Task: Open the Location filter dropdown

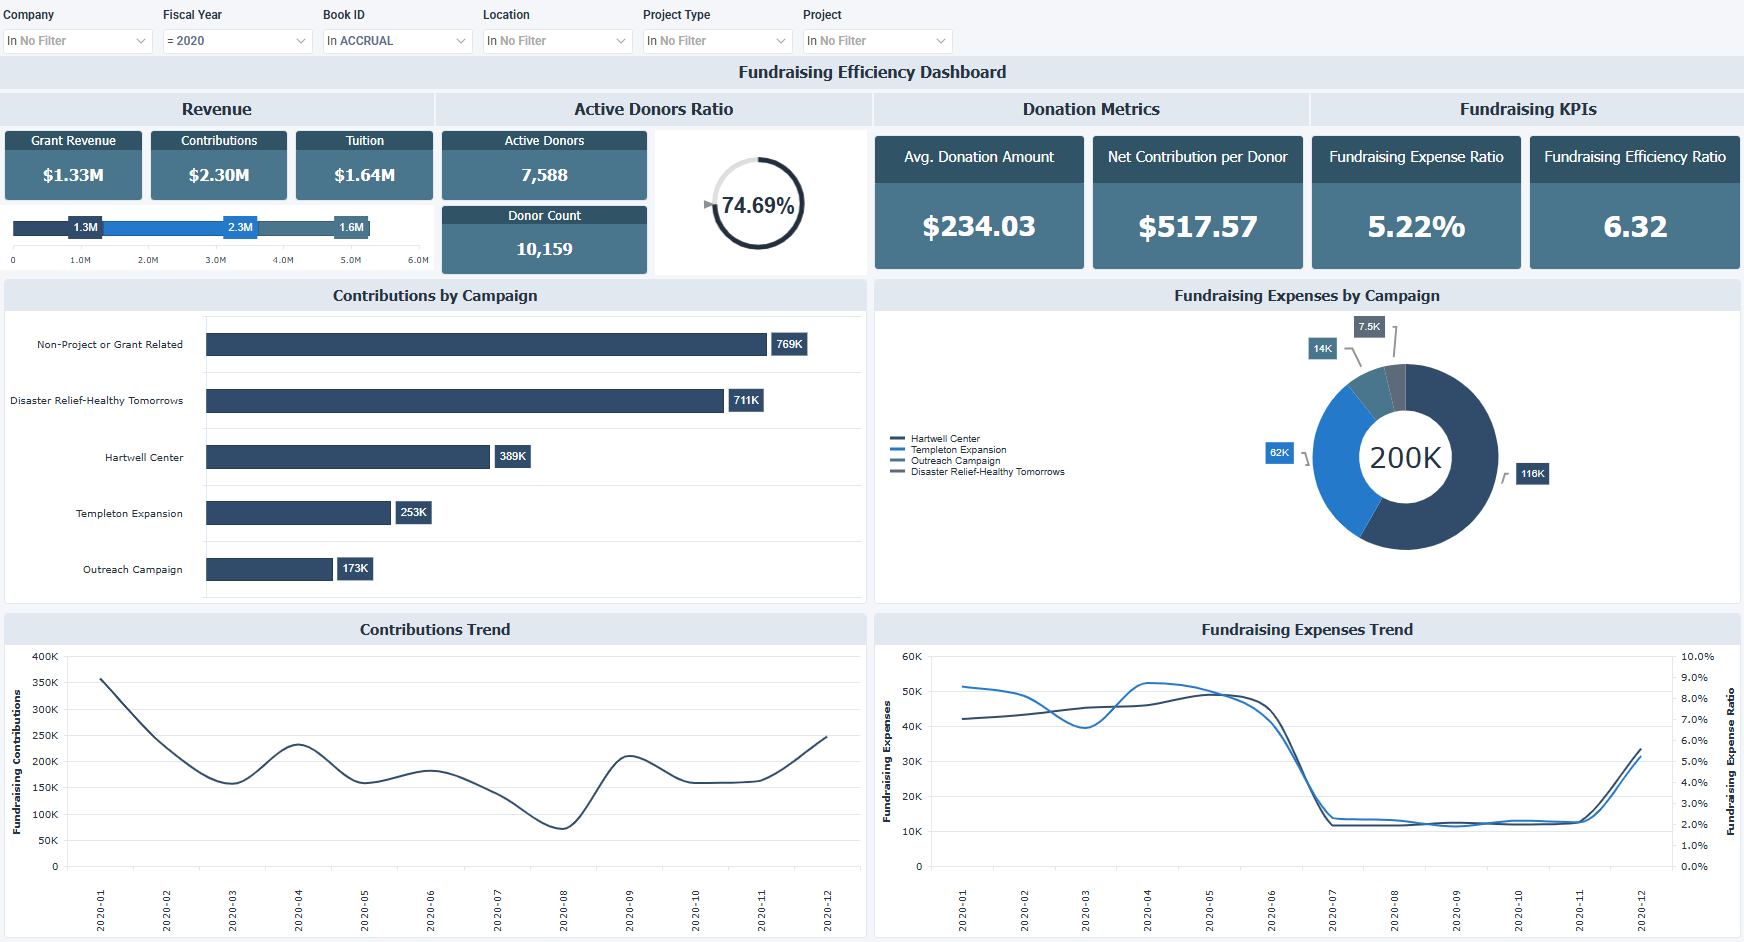Action: pos(557,41)
